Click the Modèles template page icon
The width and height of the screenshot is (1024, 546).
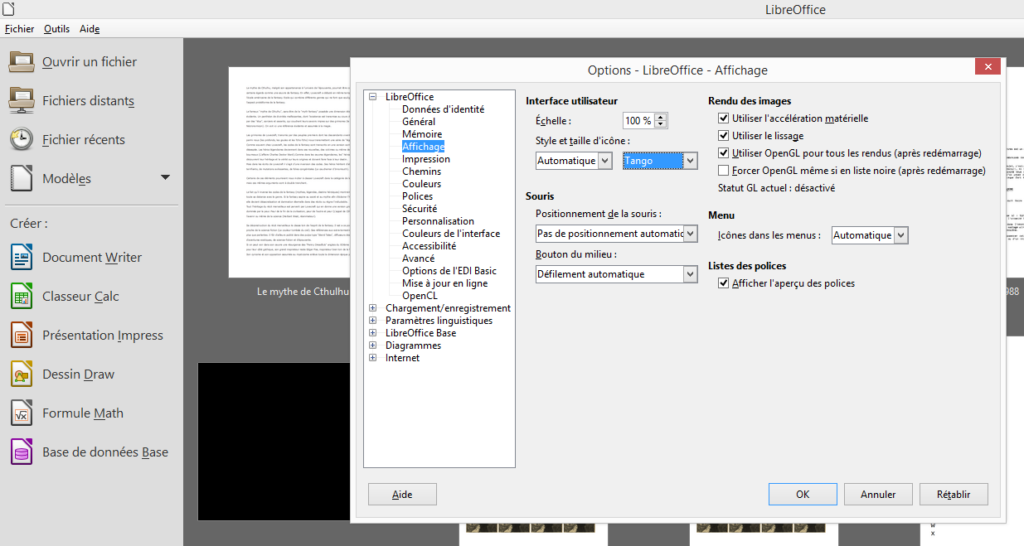click(x=22, y=178)
